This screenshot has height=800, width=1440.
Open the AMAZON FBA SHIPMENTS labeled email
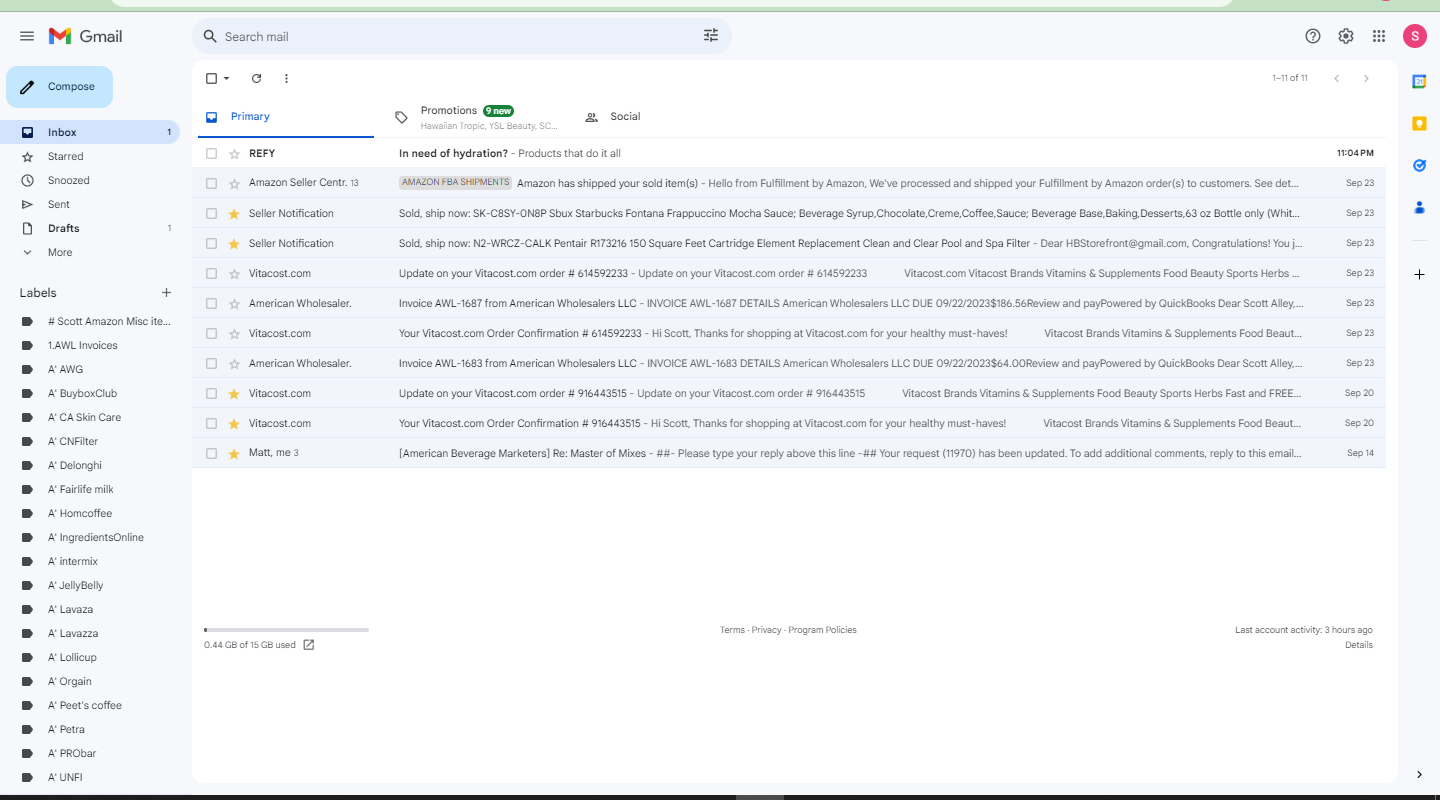[789, 183]
